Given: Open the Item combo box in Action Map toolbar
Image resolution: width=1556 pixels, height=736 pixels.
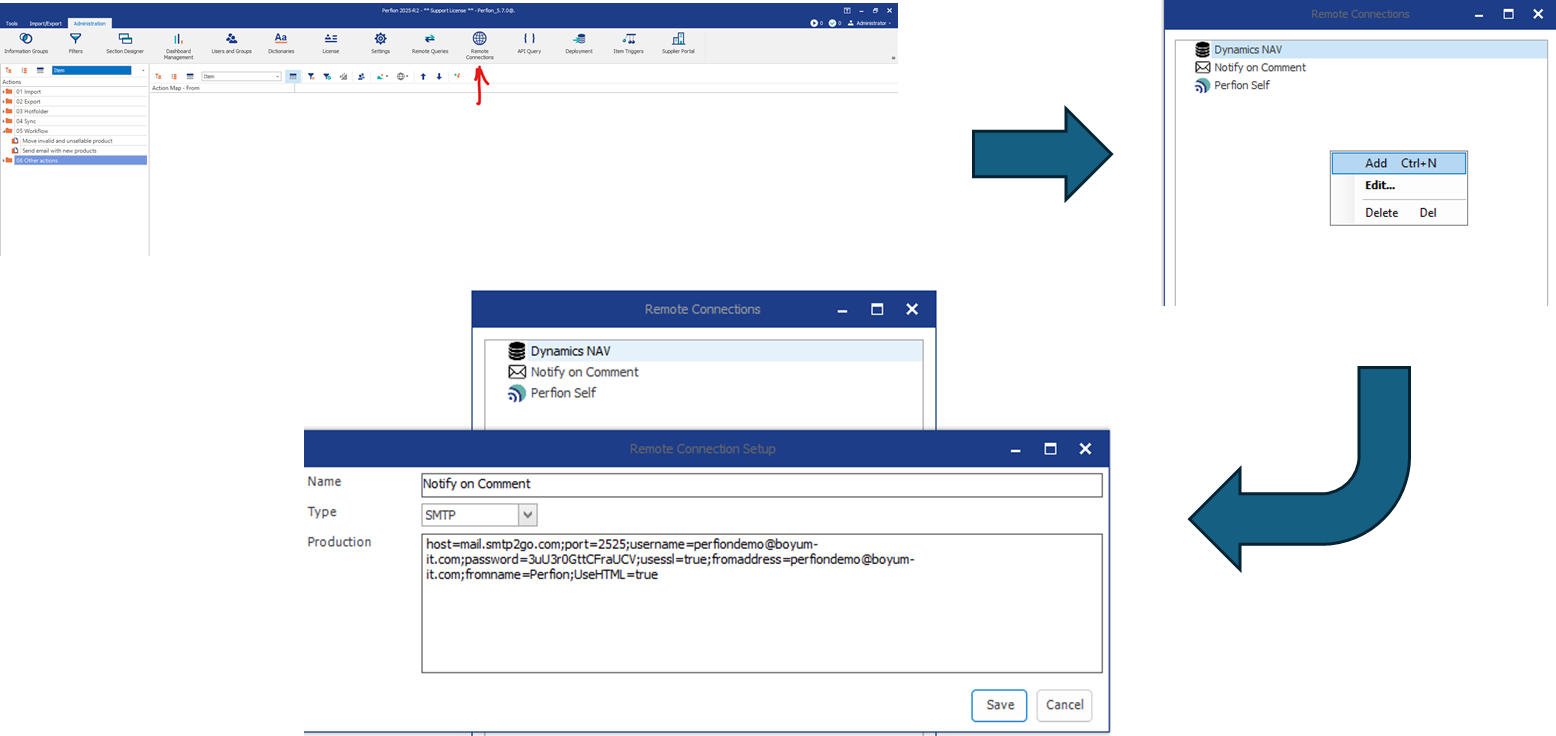Looking at the screenshot, I should [x=241, y=76].
